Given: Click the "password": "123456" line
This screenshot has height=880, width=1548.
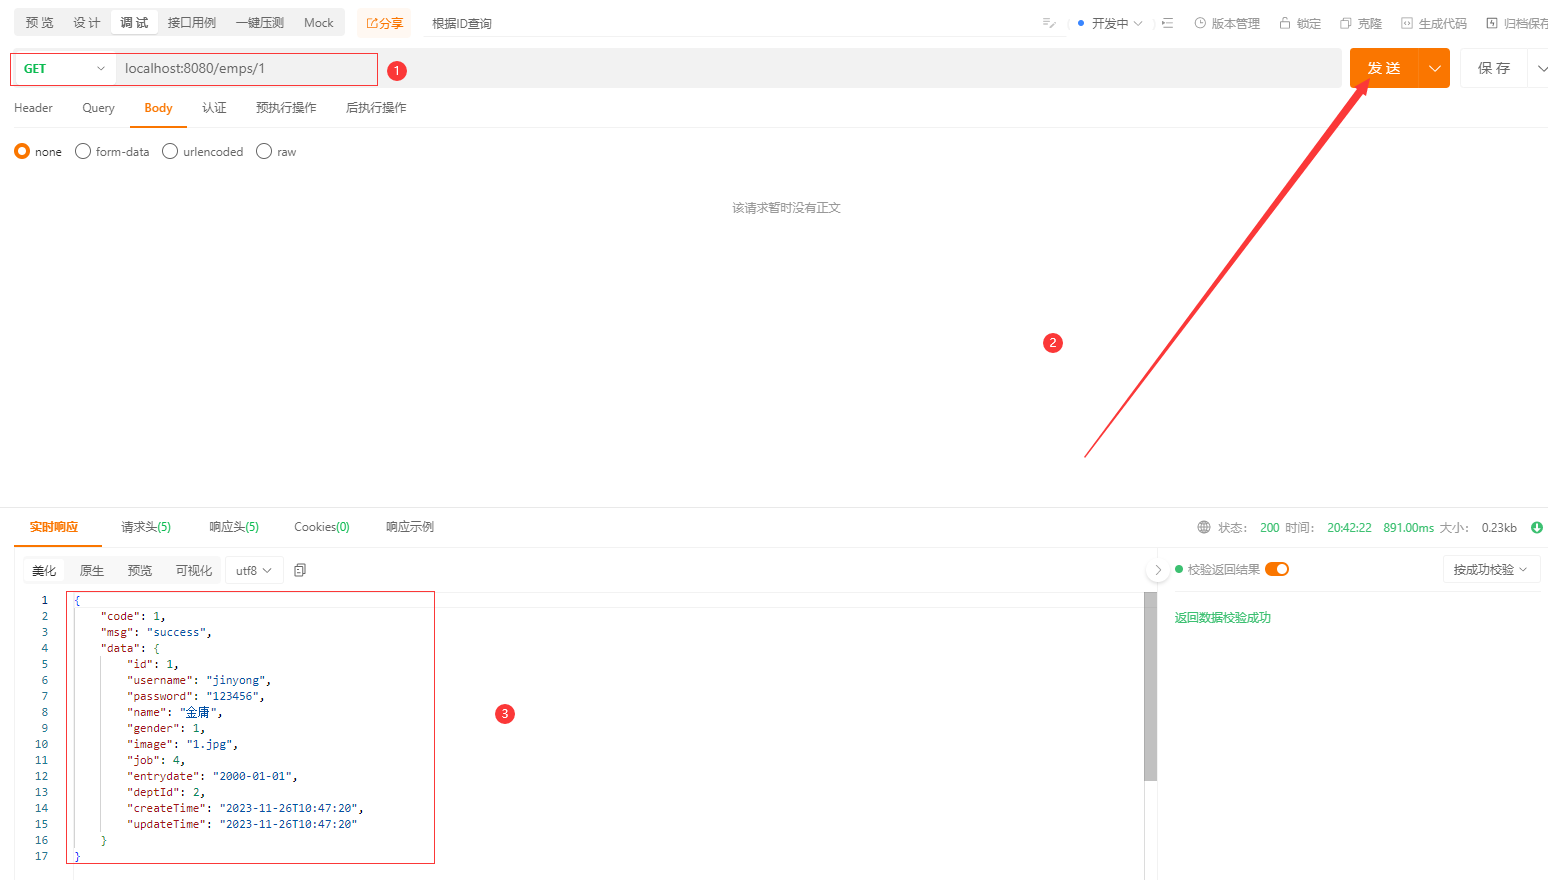Looking at the screenshot, I should coord(196,696).
